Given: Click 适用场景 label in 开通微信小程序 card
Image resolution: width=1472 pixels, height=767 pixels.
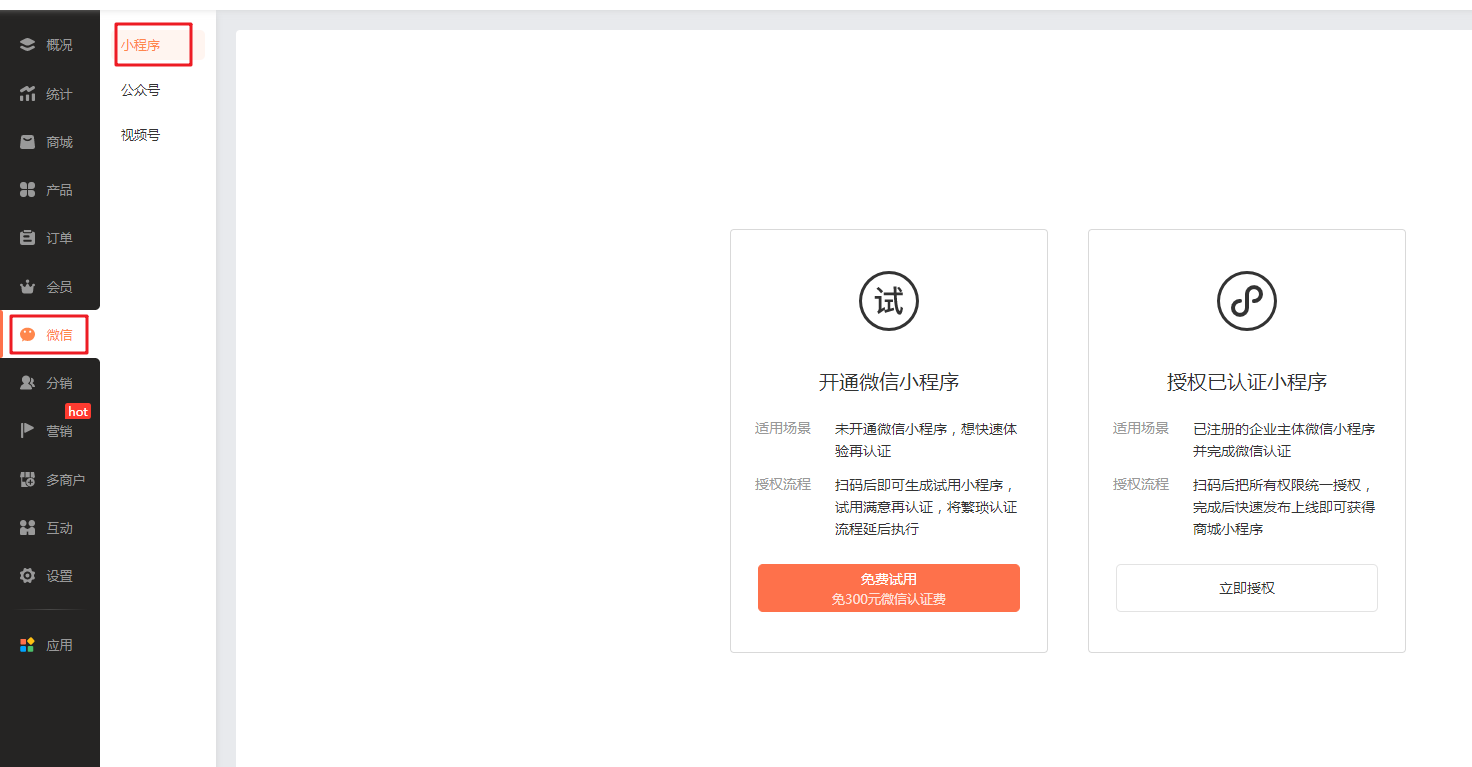Looking at the screenshot, I should (783, 428).
